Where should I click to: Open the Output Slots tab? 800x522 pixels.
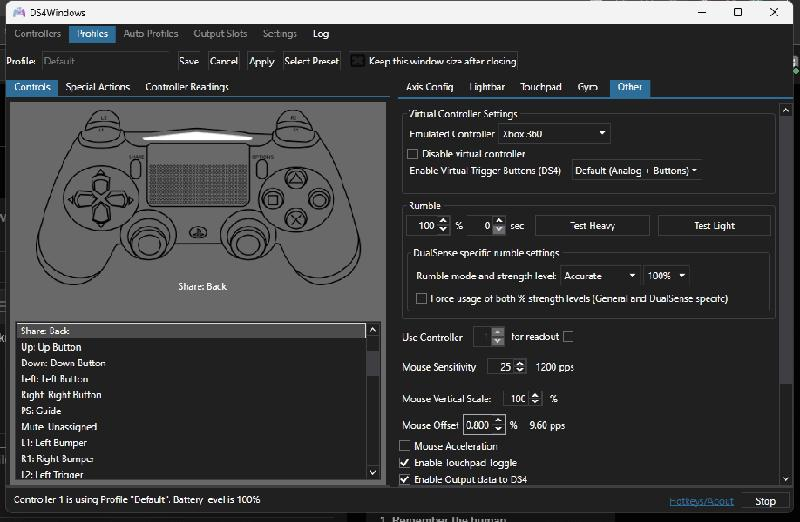(x=220, y=34)
